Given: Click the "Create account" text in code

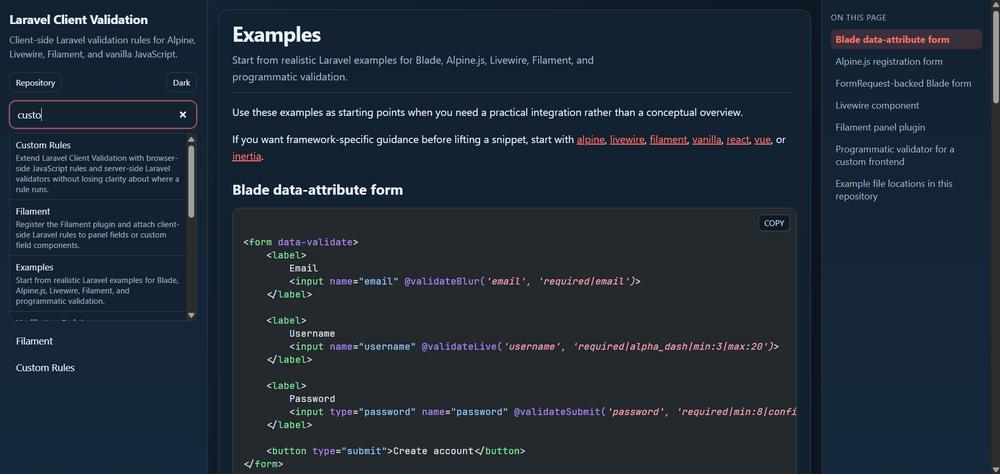Looking at the screenshot, I should pyautogui.click(x=434, y=451).
